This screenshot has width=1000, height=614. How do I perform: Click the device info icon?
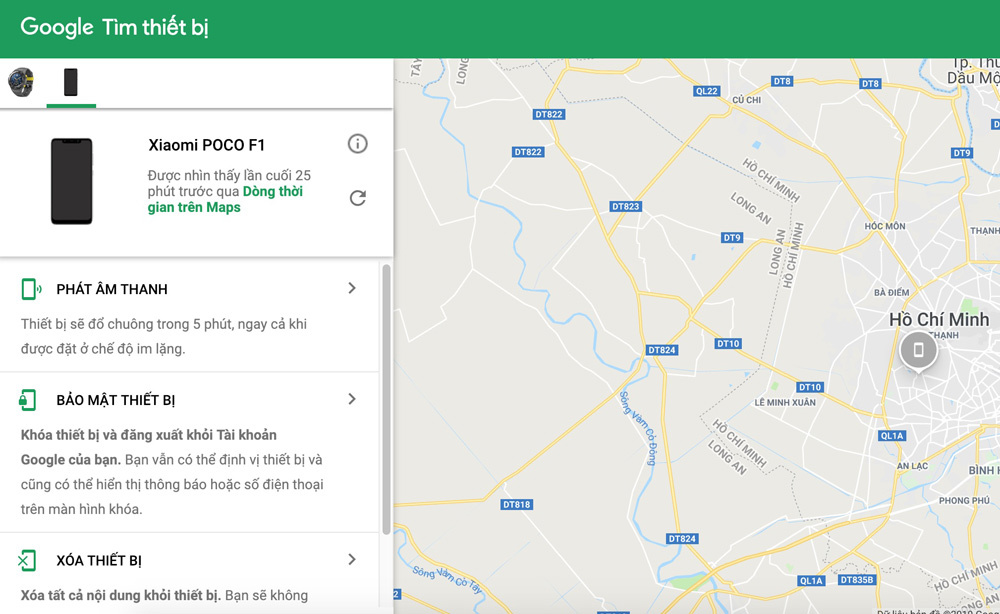(x=357, y=144)
